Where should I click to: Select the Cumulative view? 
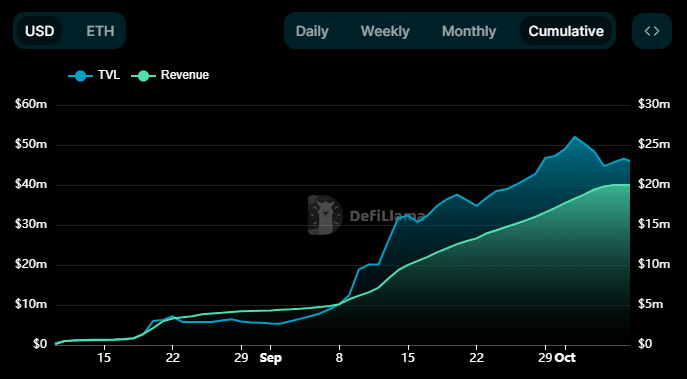pyautogui.click(x=566, y=31)
